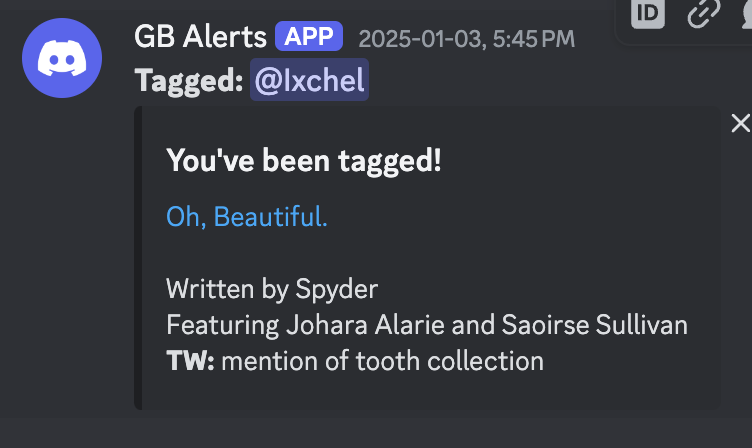Open the @Ixchel mention profile
Viewport: 752px width, 448px height.
(309, 82)
